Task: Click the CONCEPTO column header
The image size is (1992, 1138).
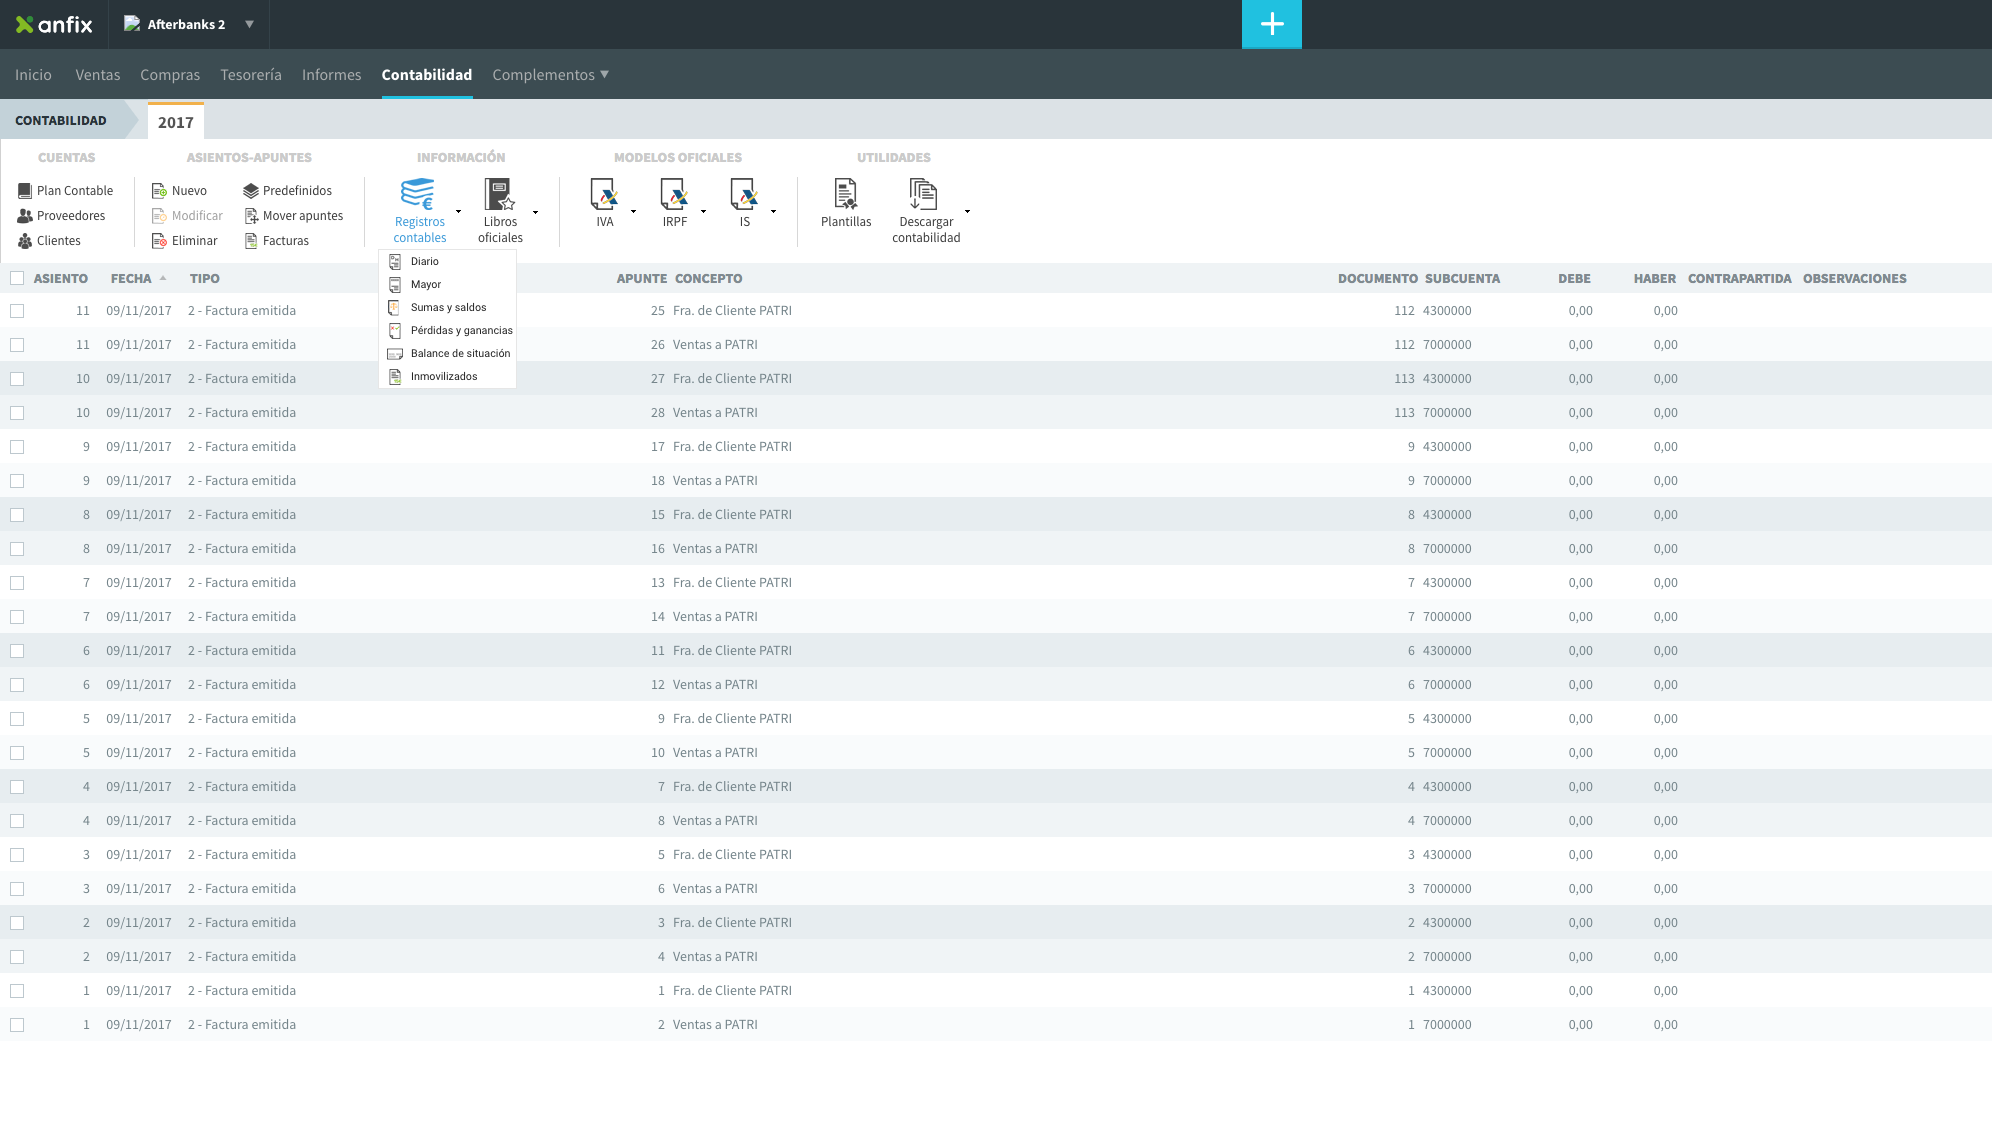Action: (x=709, y=278)
